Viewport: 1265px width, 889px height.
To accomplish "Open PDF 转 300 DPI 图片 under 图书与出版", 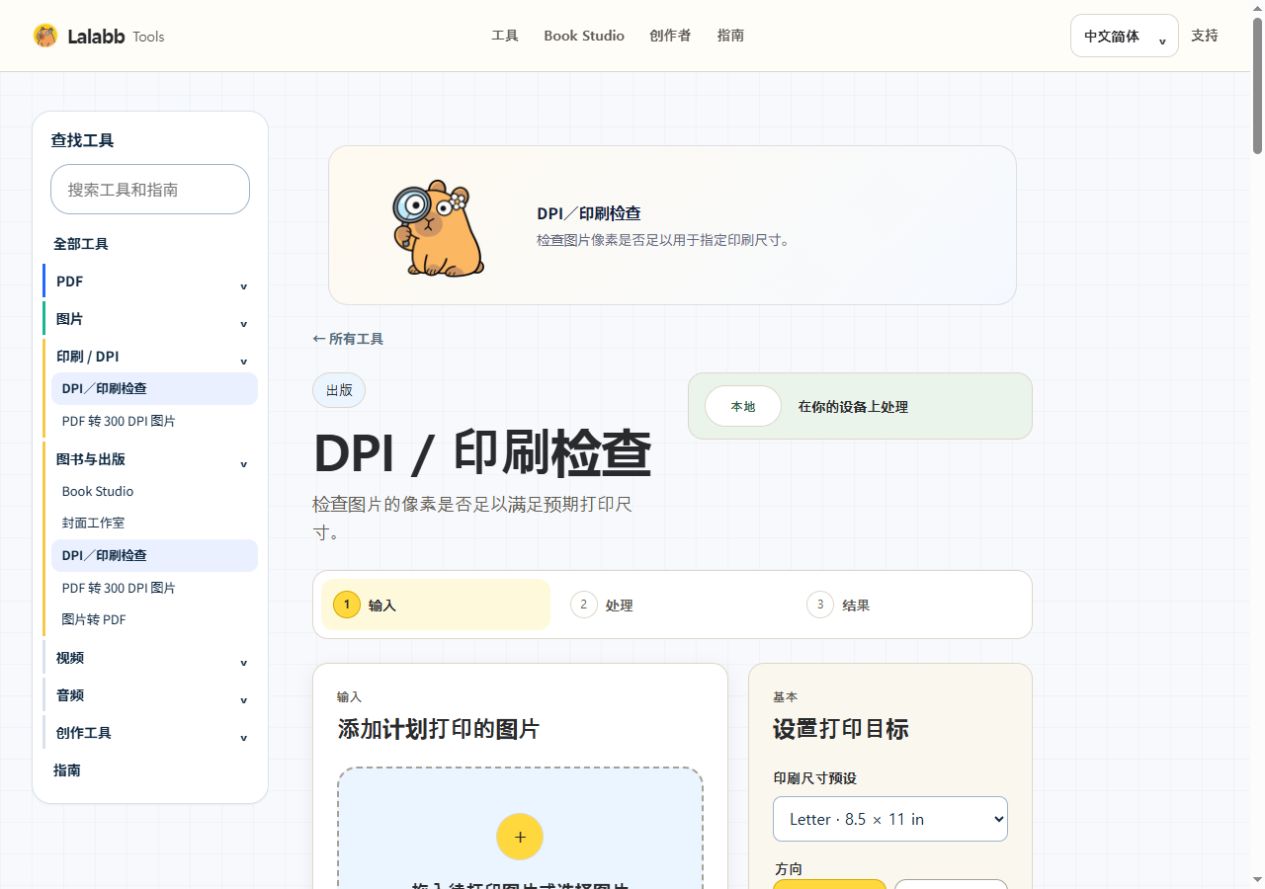I will tap(155, 588).
